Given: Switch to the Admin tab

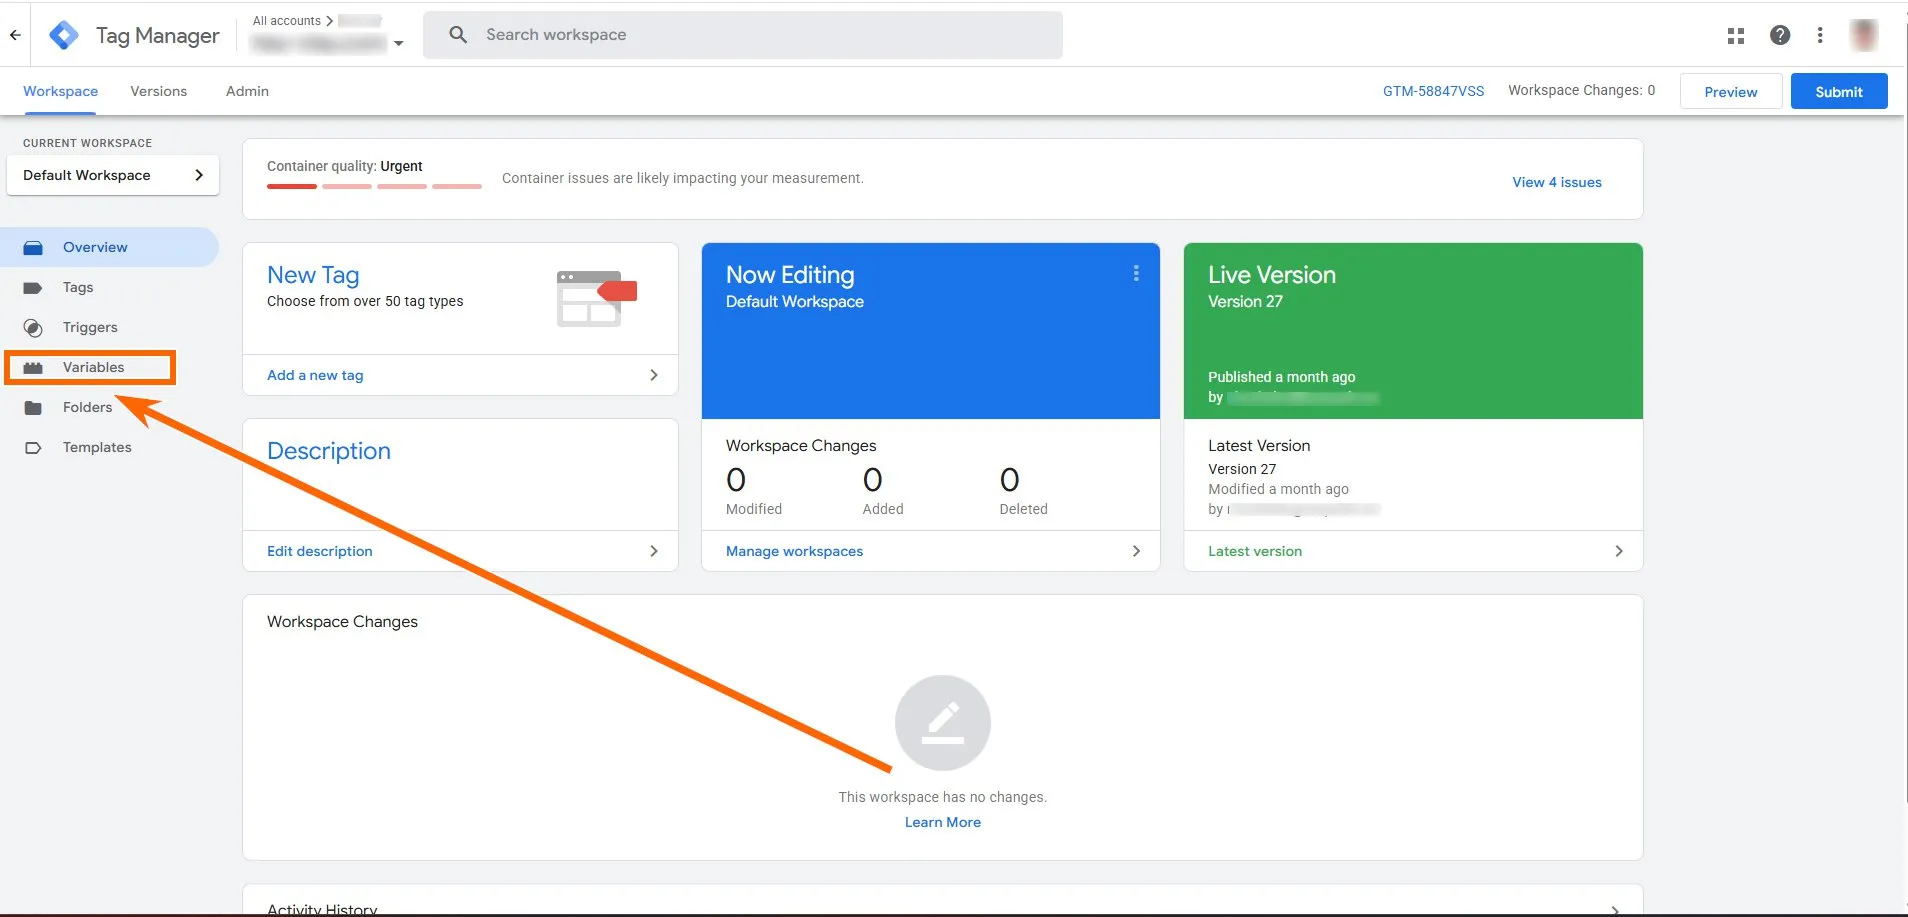Looking at the screenshot, I should (x=247, y=92).
